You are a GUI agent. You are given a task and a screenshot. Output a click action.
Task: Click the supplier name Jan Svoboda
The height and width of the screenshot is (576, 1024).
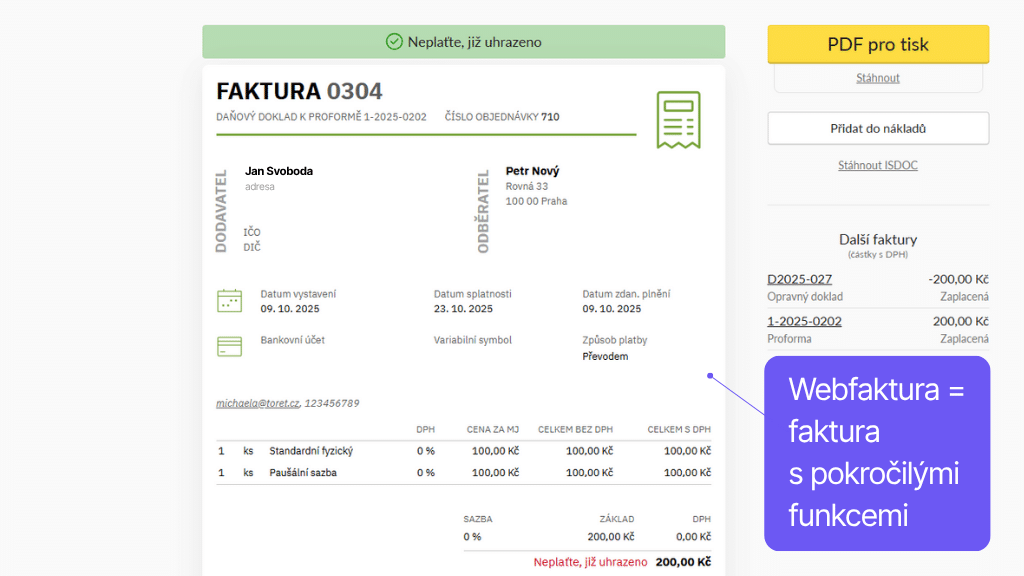(279, 171)
